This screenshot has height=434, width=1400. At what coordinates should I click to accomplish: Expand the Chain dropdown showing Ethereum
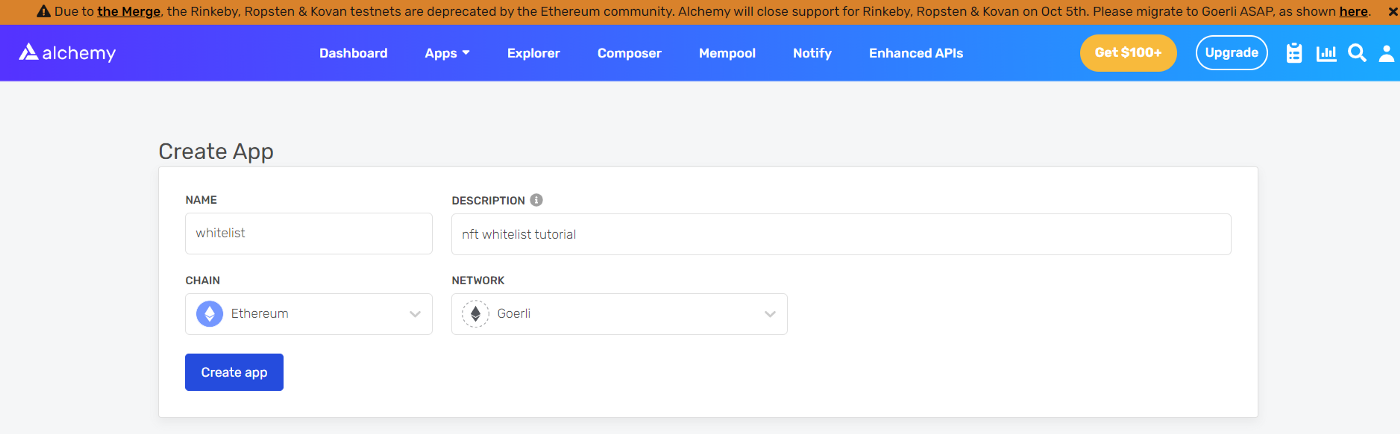pyautogui.click(x=308, y=314)
